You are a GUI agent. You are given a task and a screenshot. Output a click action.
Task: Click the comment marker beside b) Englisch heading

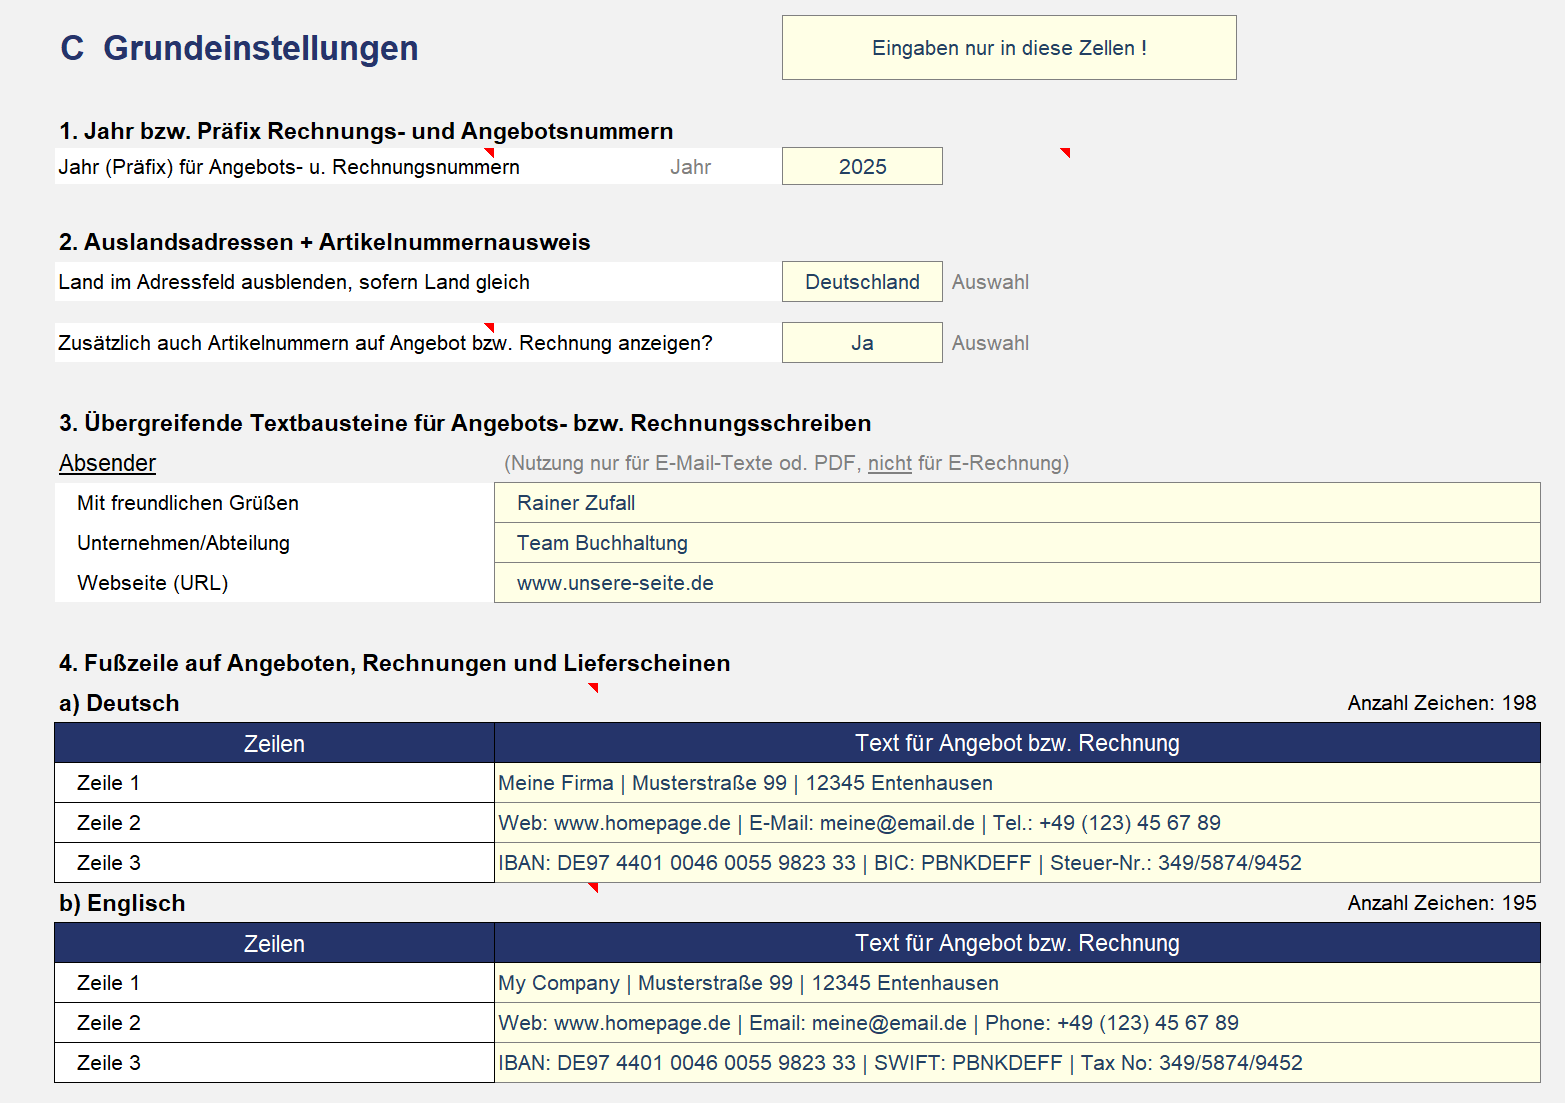point(594,887)
